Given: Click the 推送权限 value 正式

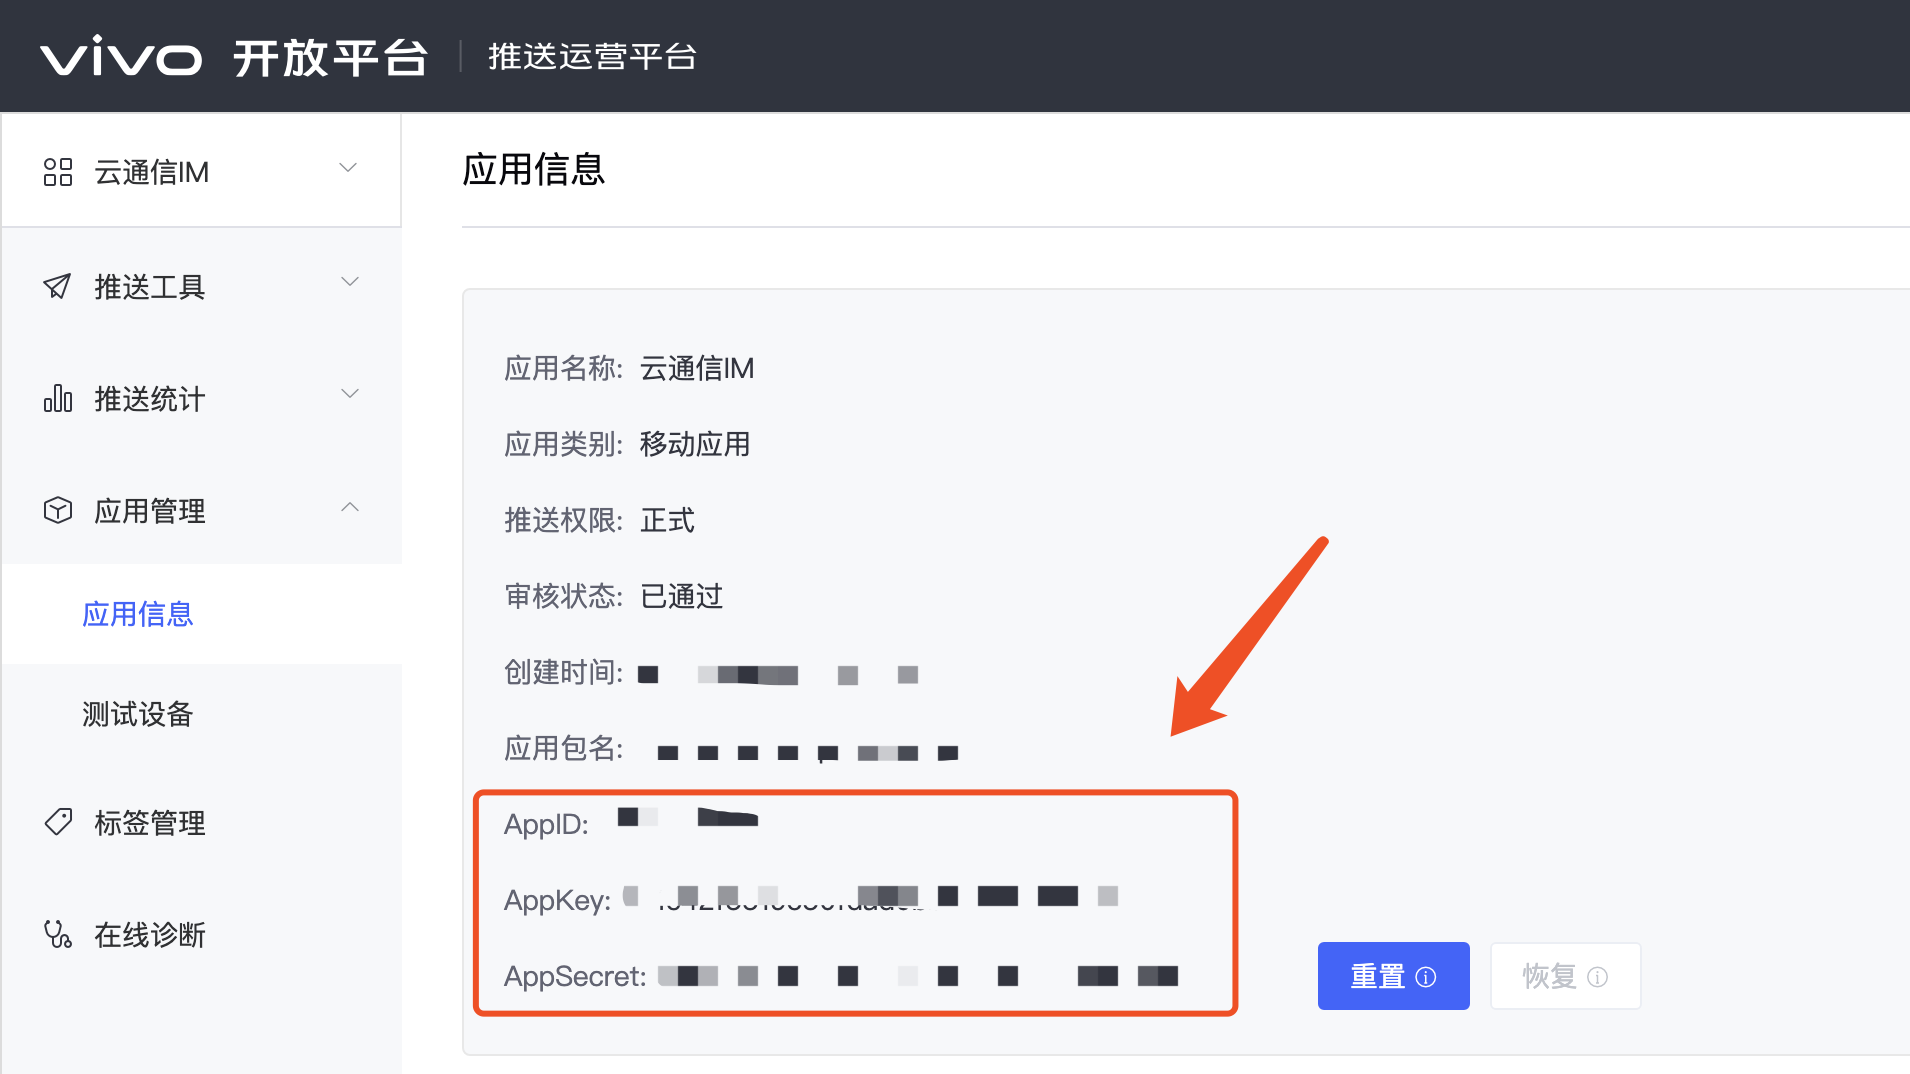Looking at the screenshot, I should point(667,520).
